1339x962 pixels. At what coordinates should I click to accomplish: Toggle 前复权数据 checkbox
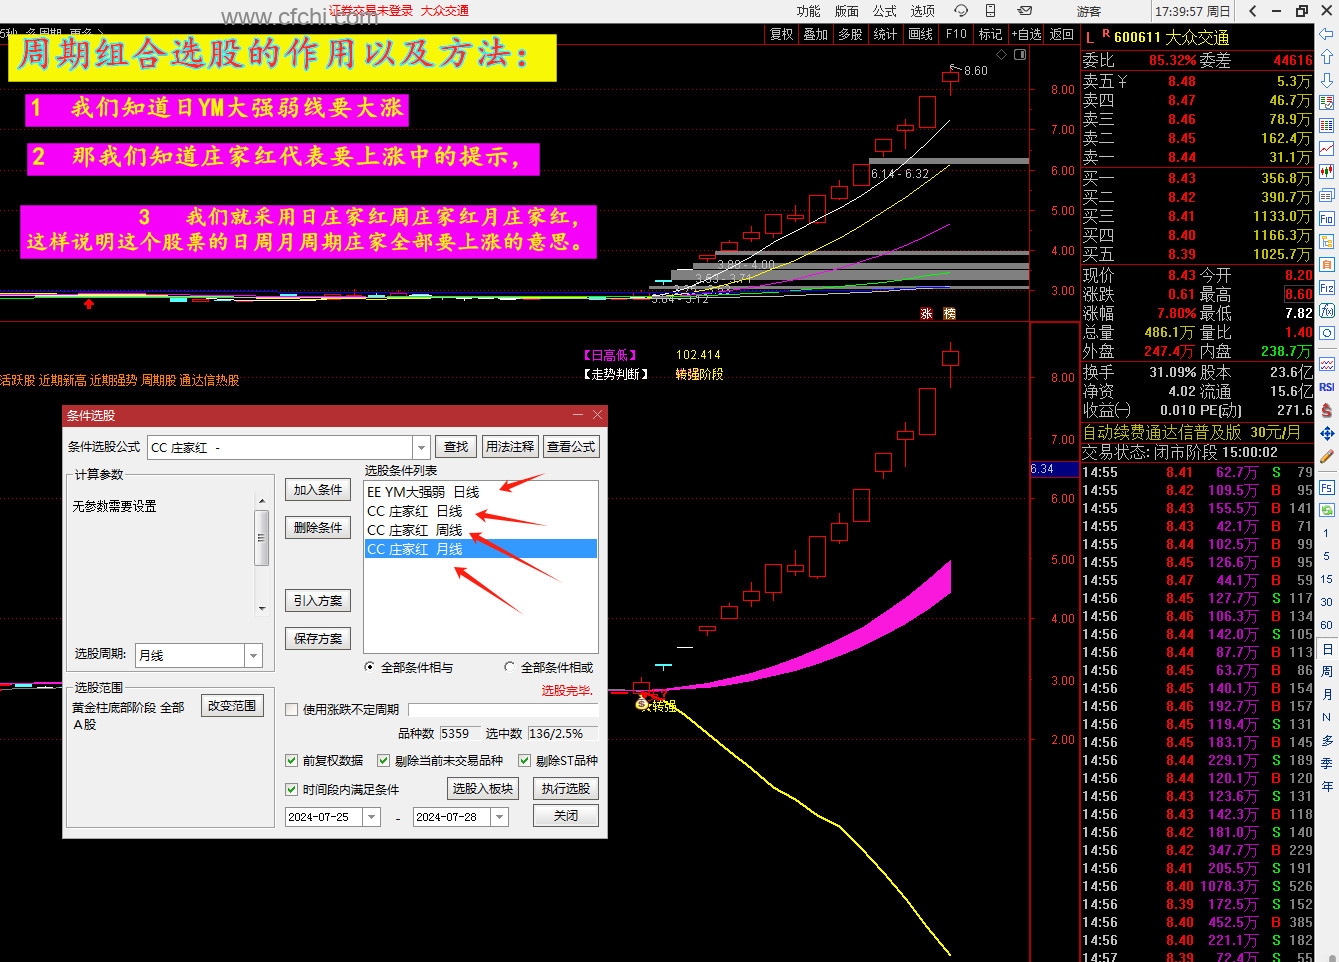tap(292, 760)
